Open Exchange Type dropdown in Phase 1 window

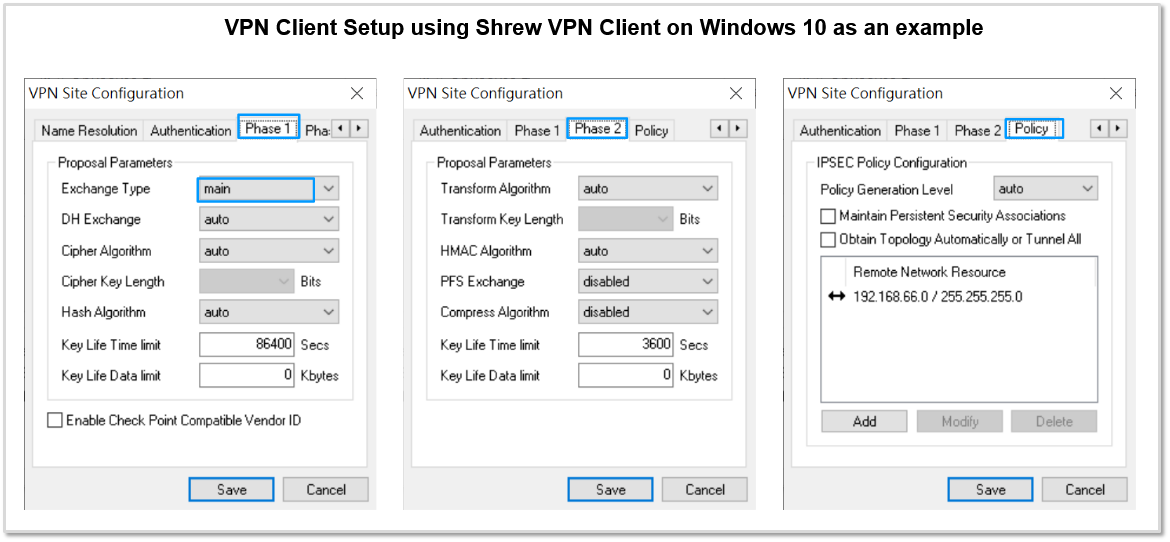269,189
